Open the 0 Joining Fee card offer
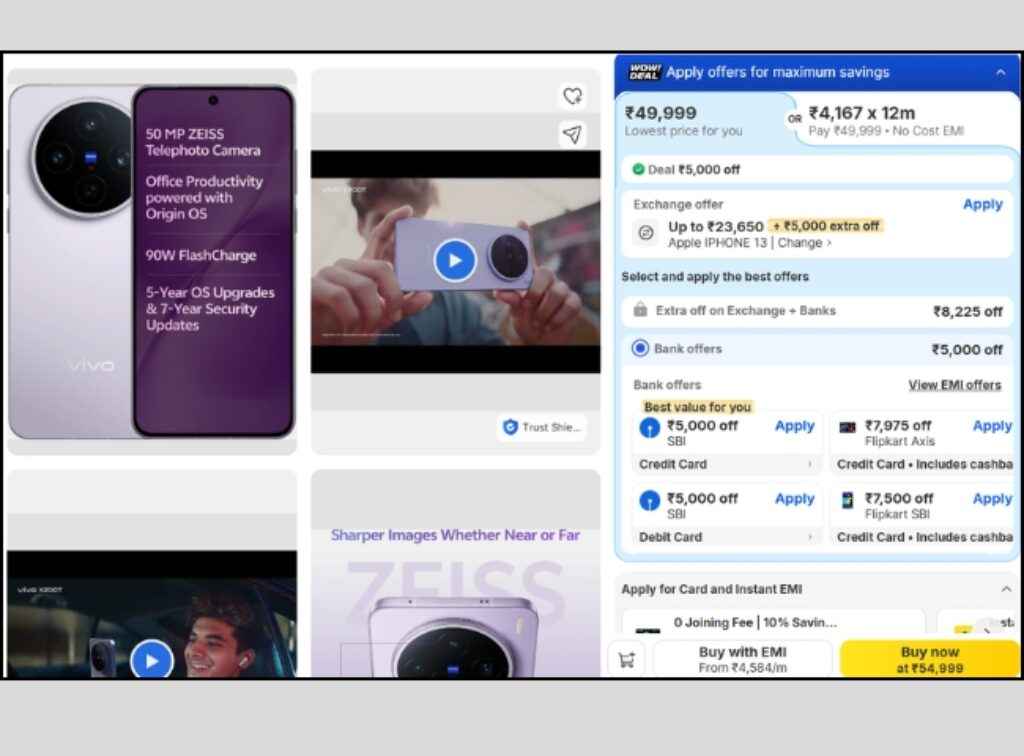The width and height of the screenshot is (1024, 756). [x=773, y=622]
